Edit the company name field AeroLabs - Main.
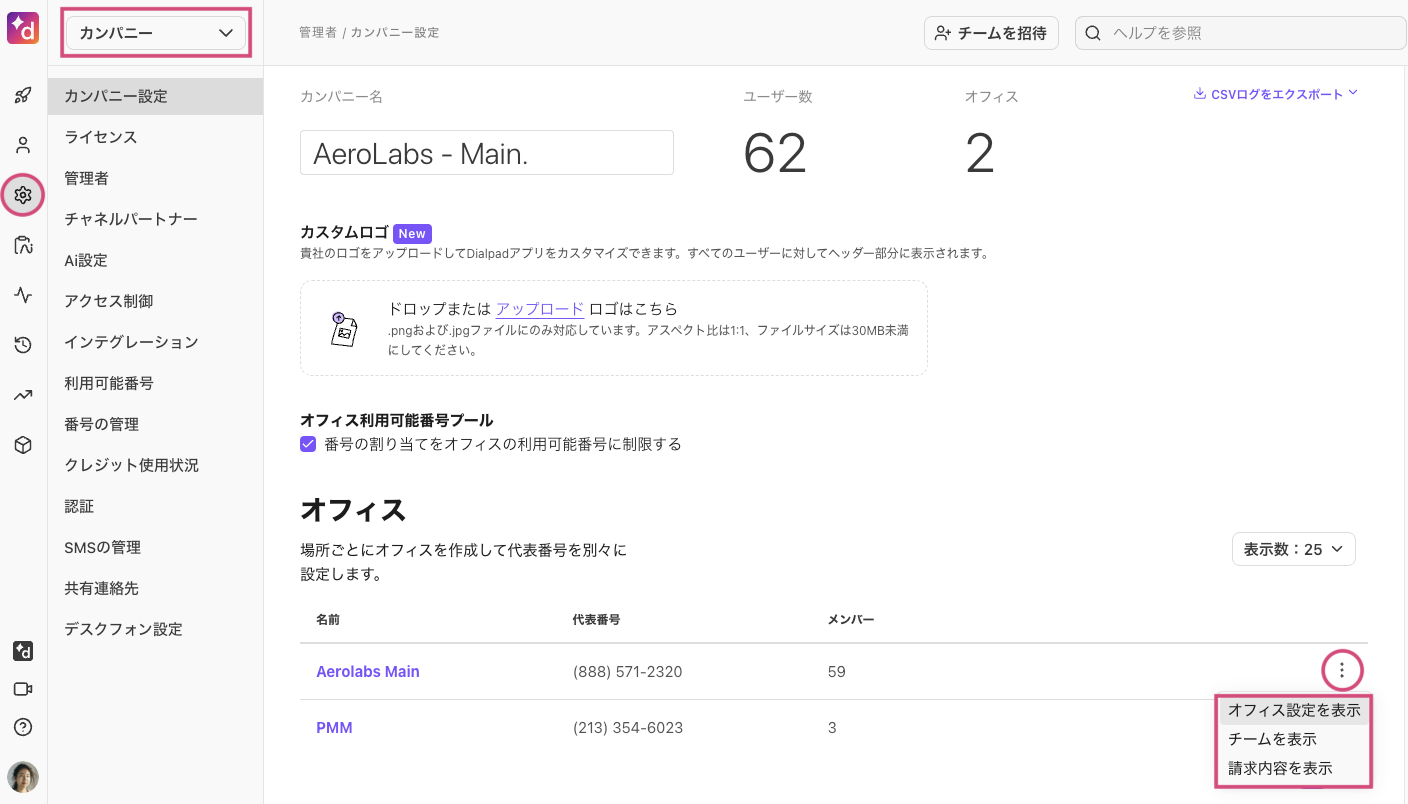 point(487,153)
